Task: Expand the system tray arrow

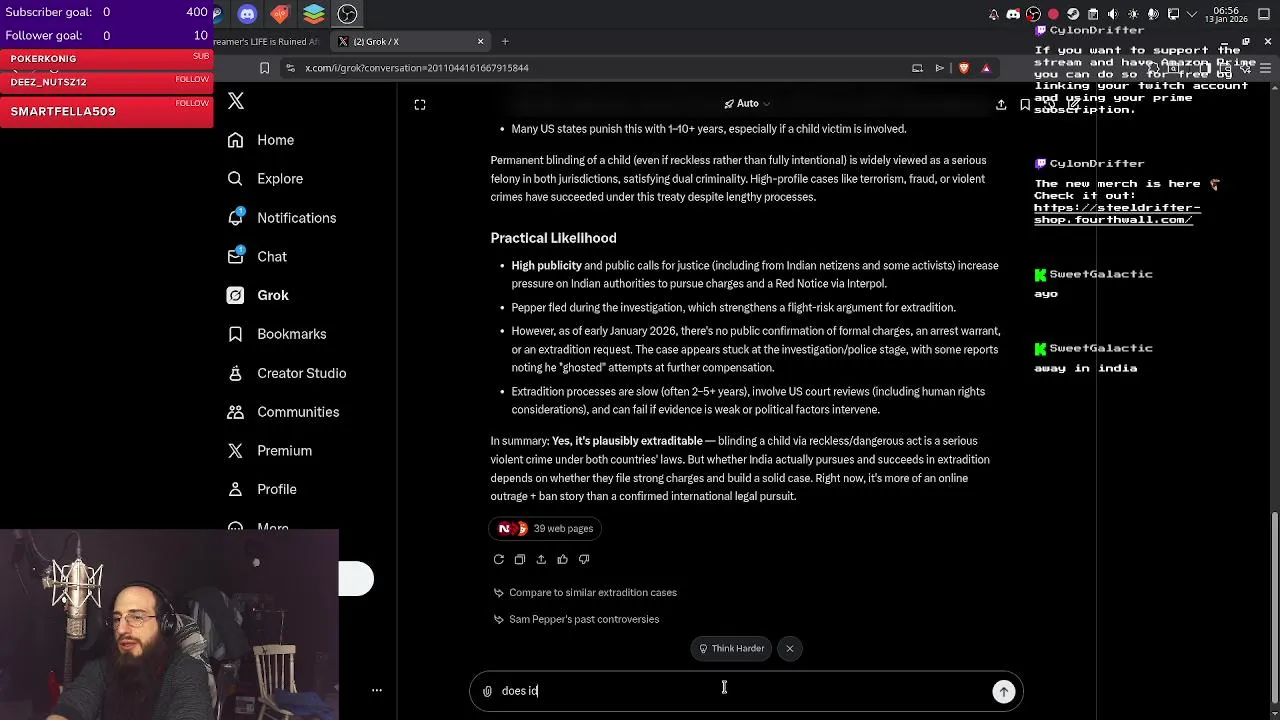Action: 1192,14
